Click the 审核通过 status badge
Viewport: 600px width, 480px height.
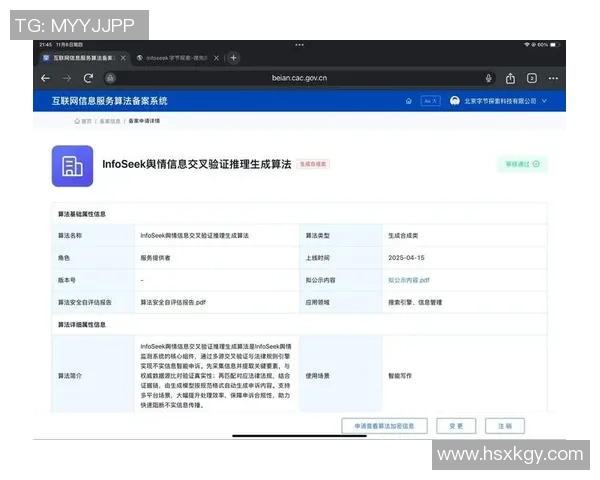(523, 164)
